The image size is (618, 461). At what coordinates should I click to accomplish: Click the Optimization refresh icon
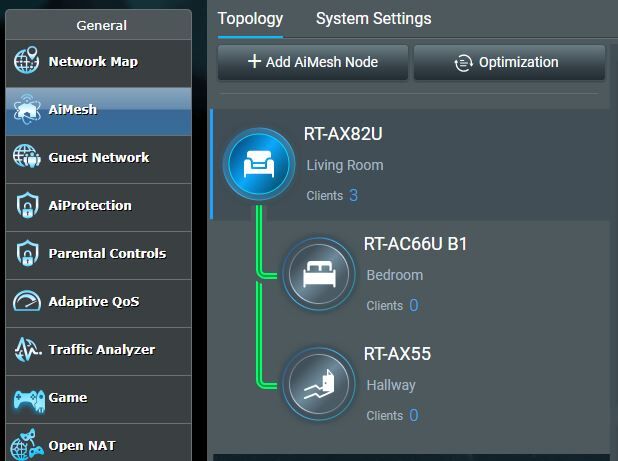pos(464,63)
